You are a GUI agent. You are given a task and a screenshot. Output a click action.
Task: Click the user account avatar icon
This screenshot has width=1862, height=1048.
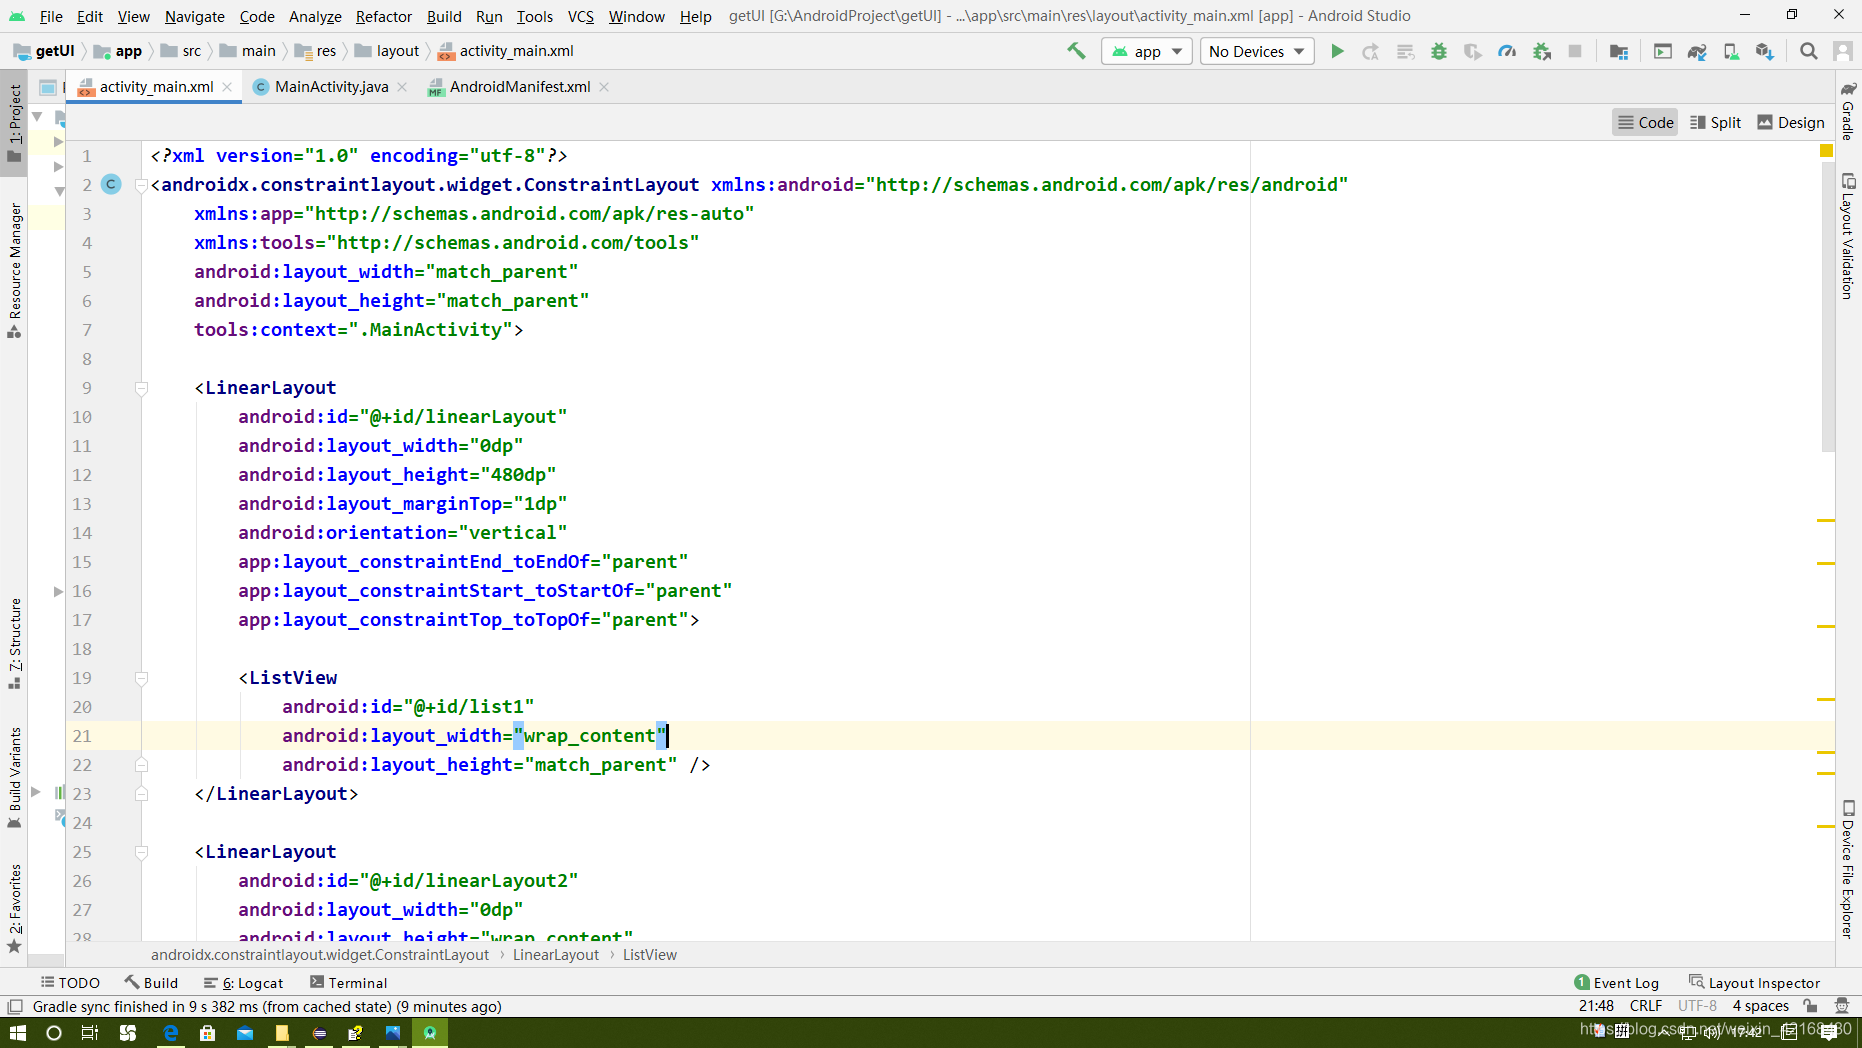(1843, 51)
